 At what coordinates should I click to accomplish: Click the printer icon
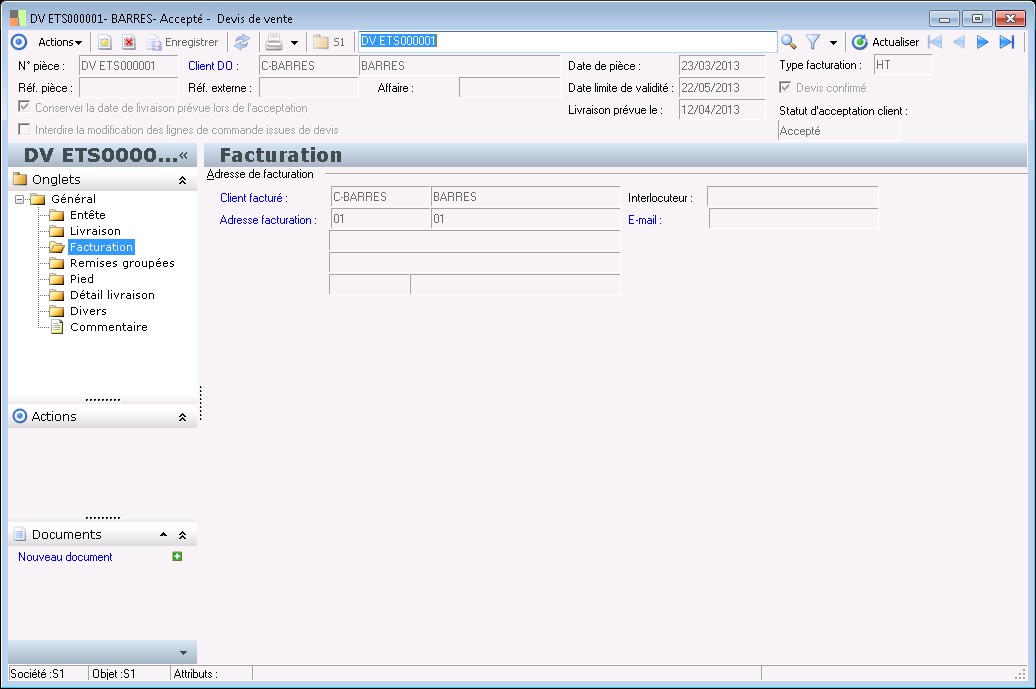(273, 42)
